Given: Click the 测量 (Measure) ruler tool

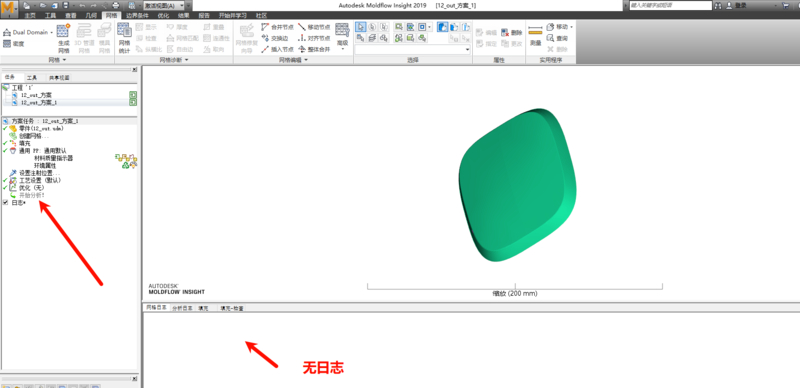Looking at the screenshot, I should point(535,36).
